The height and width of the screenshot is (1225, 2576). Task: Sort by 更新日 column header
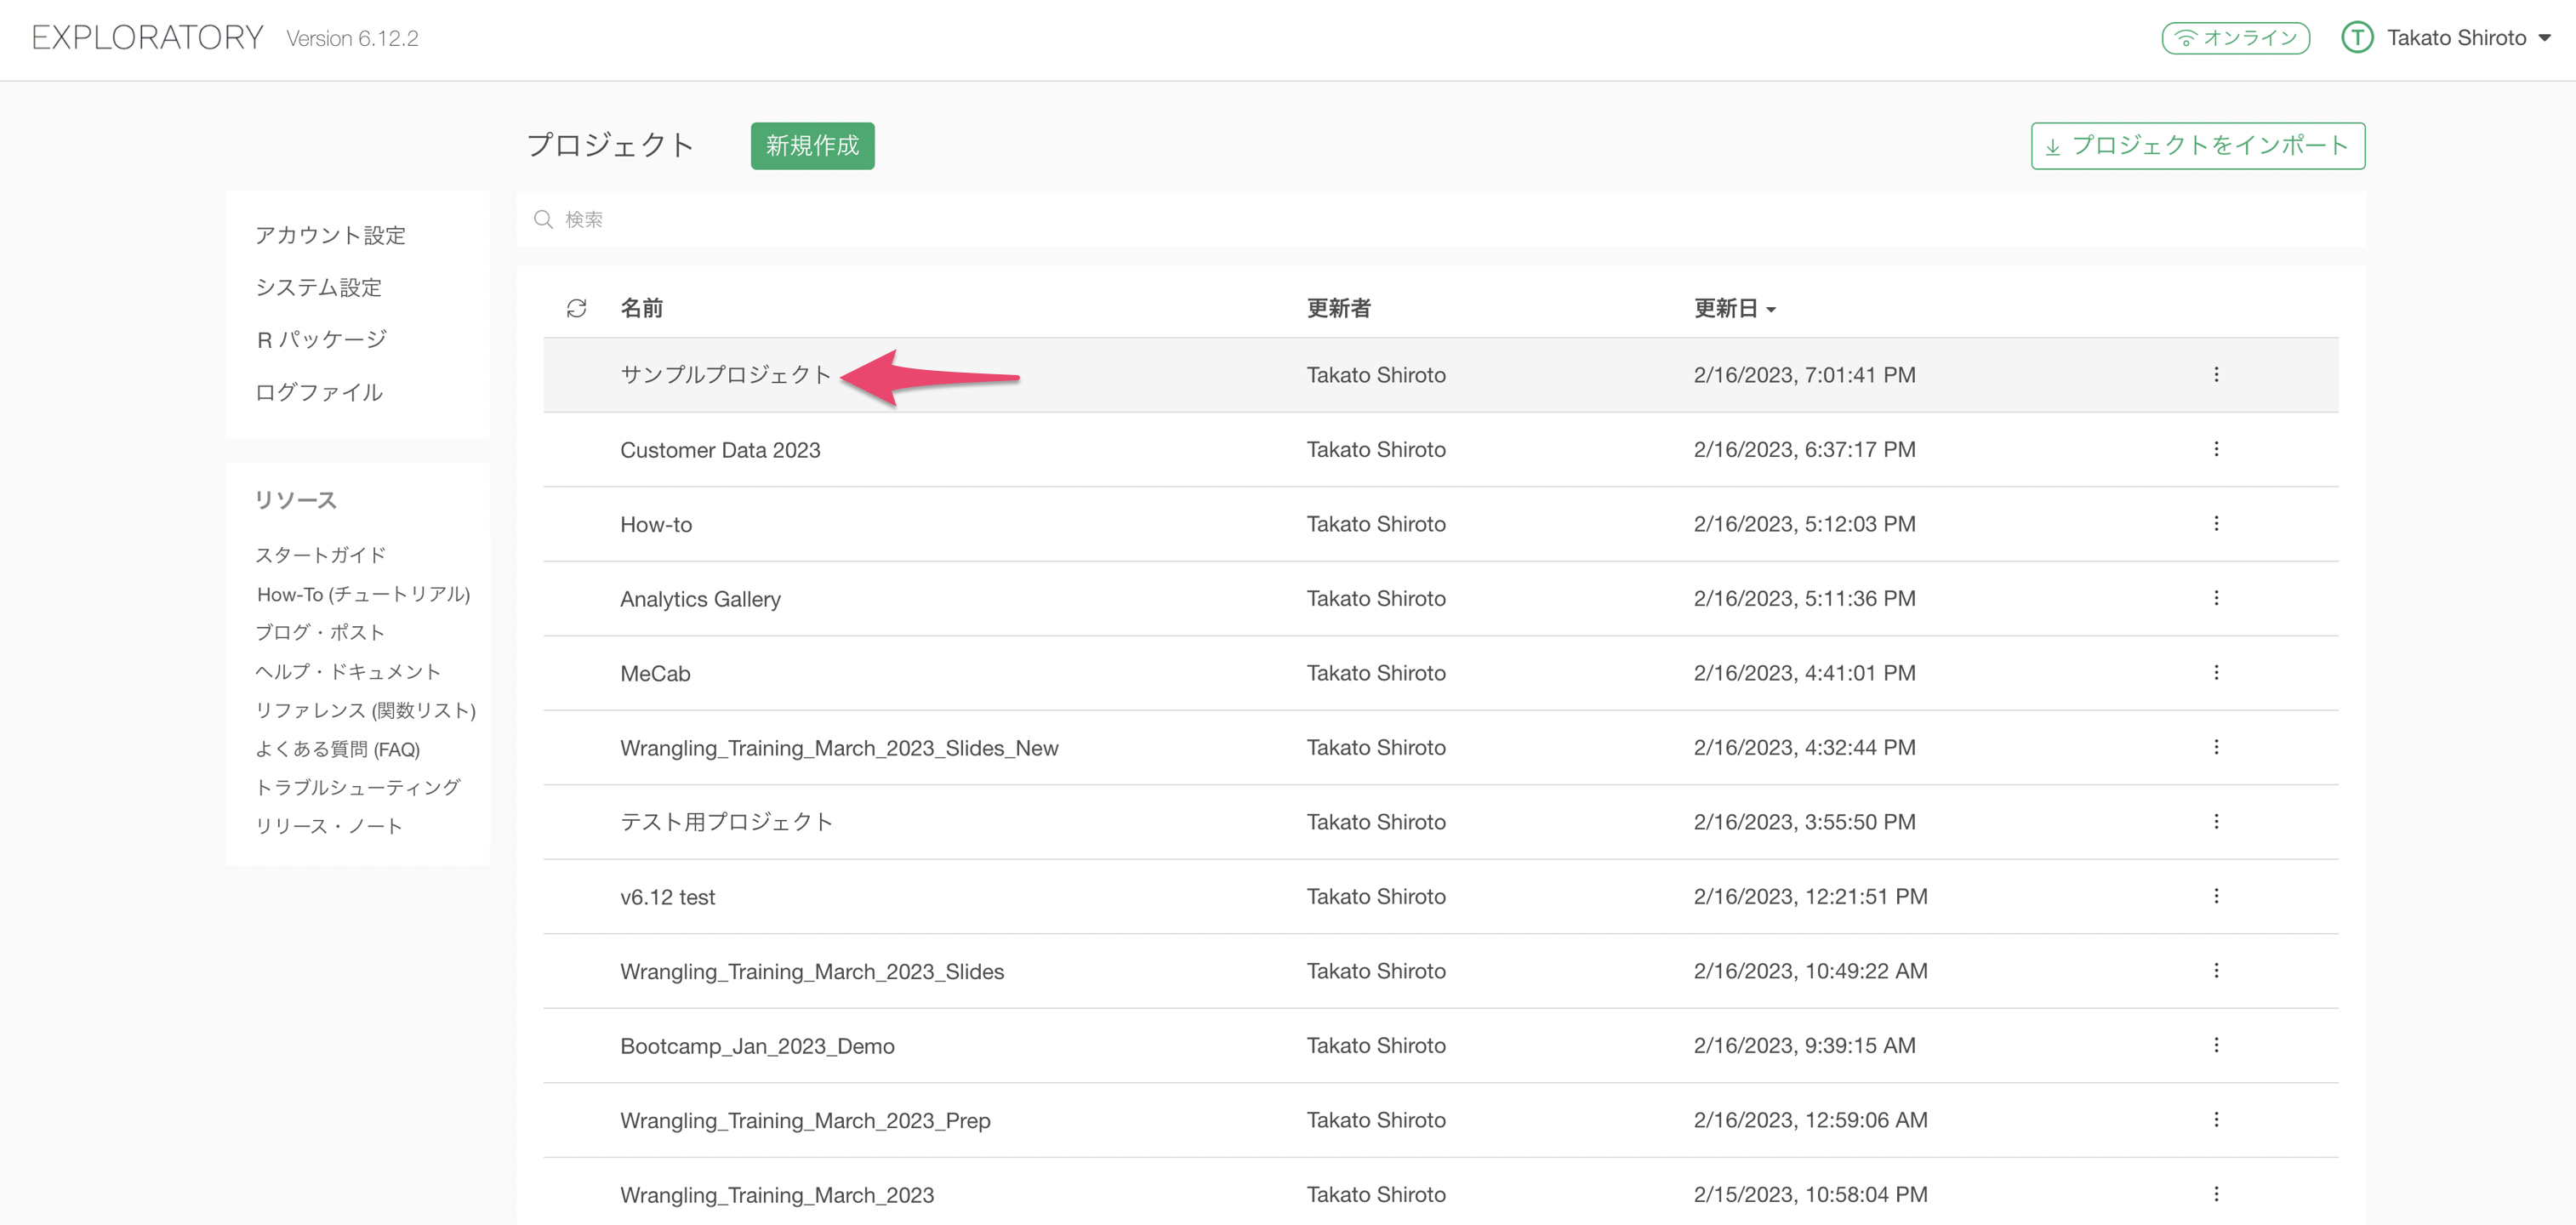(1734, 308)
